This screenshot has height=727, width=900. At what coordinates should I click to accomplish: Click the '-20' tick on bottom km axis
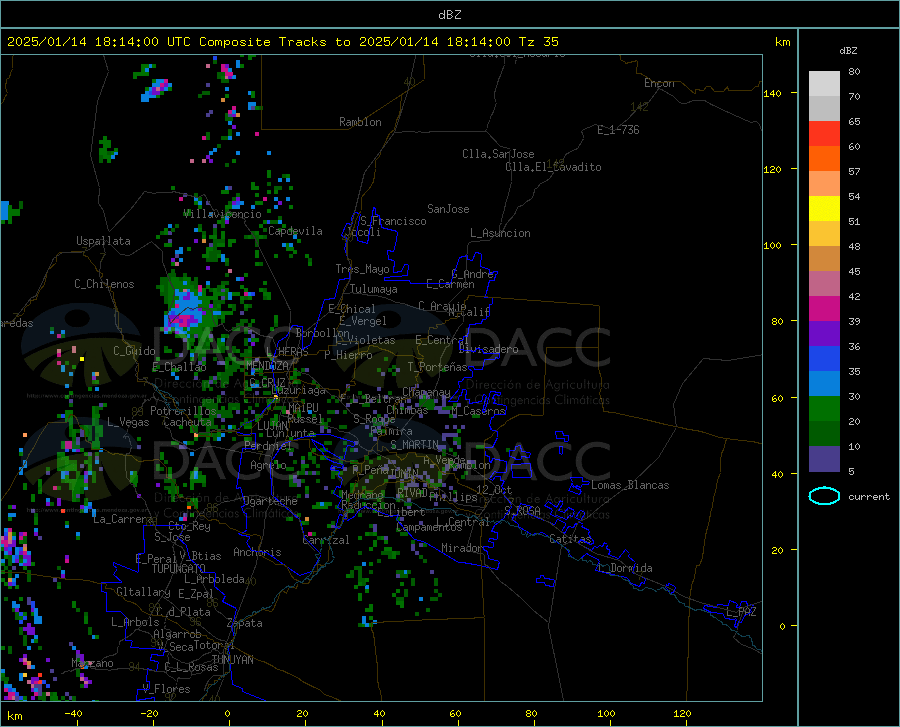[x=149, y=713]
